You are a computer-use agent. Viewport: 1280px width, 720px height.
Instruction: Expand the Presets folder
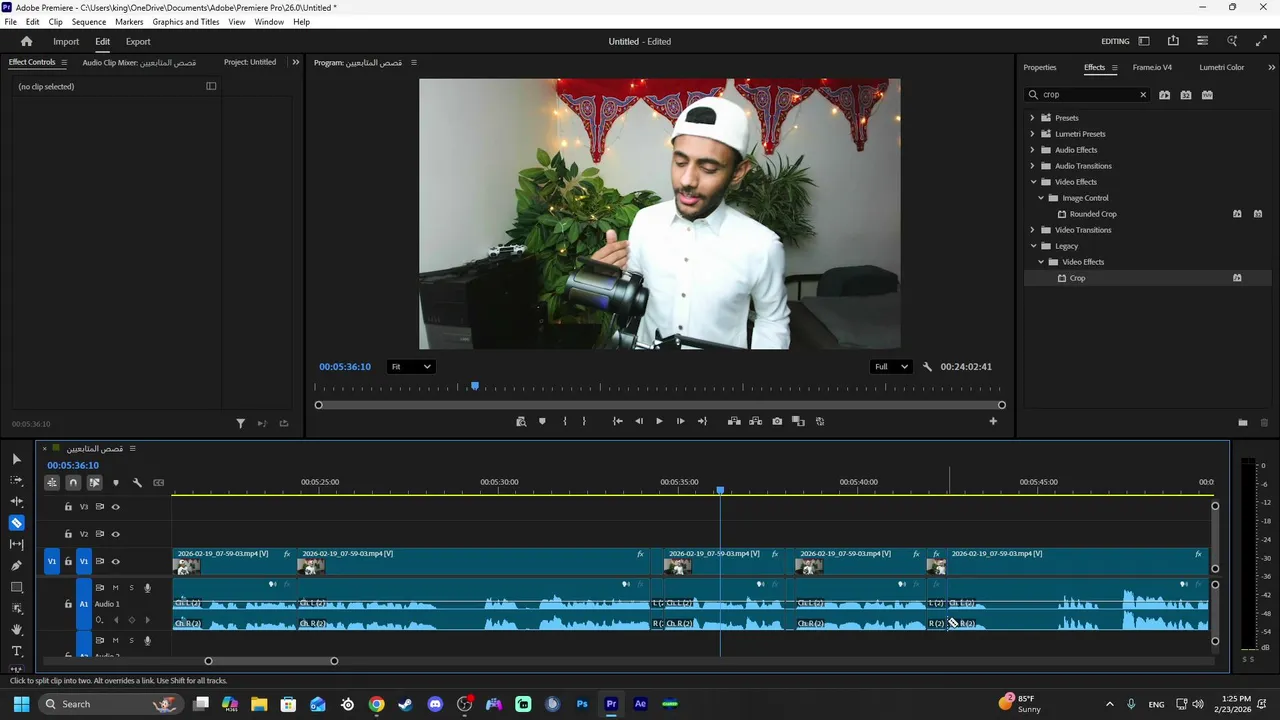[1033, 118]
